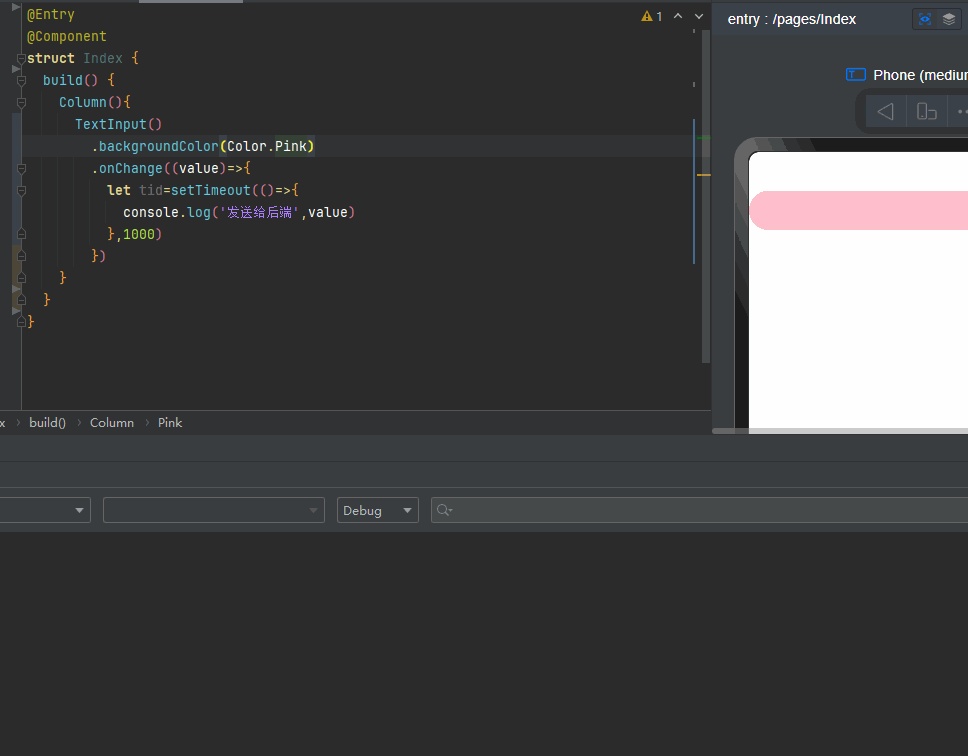968x756 pixels.
Task: Click fold end marker on }) line
Action: (21, 256)
